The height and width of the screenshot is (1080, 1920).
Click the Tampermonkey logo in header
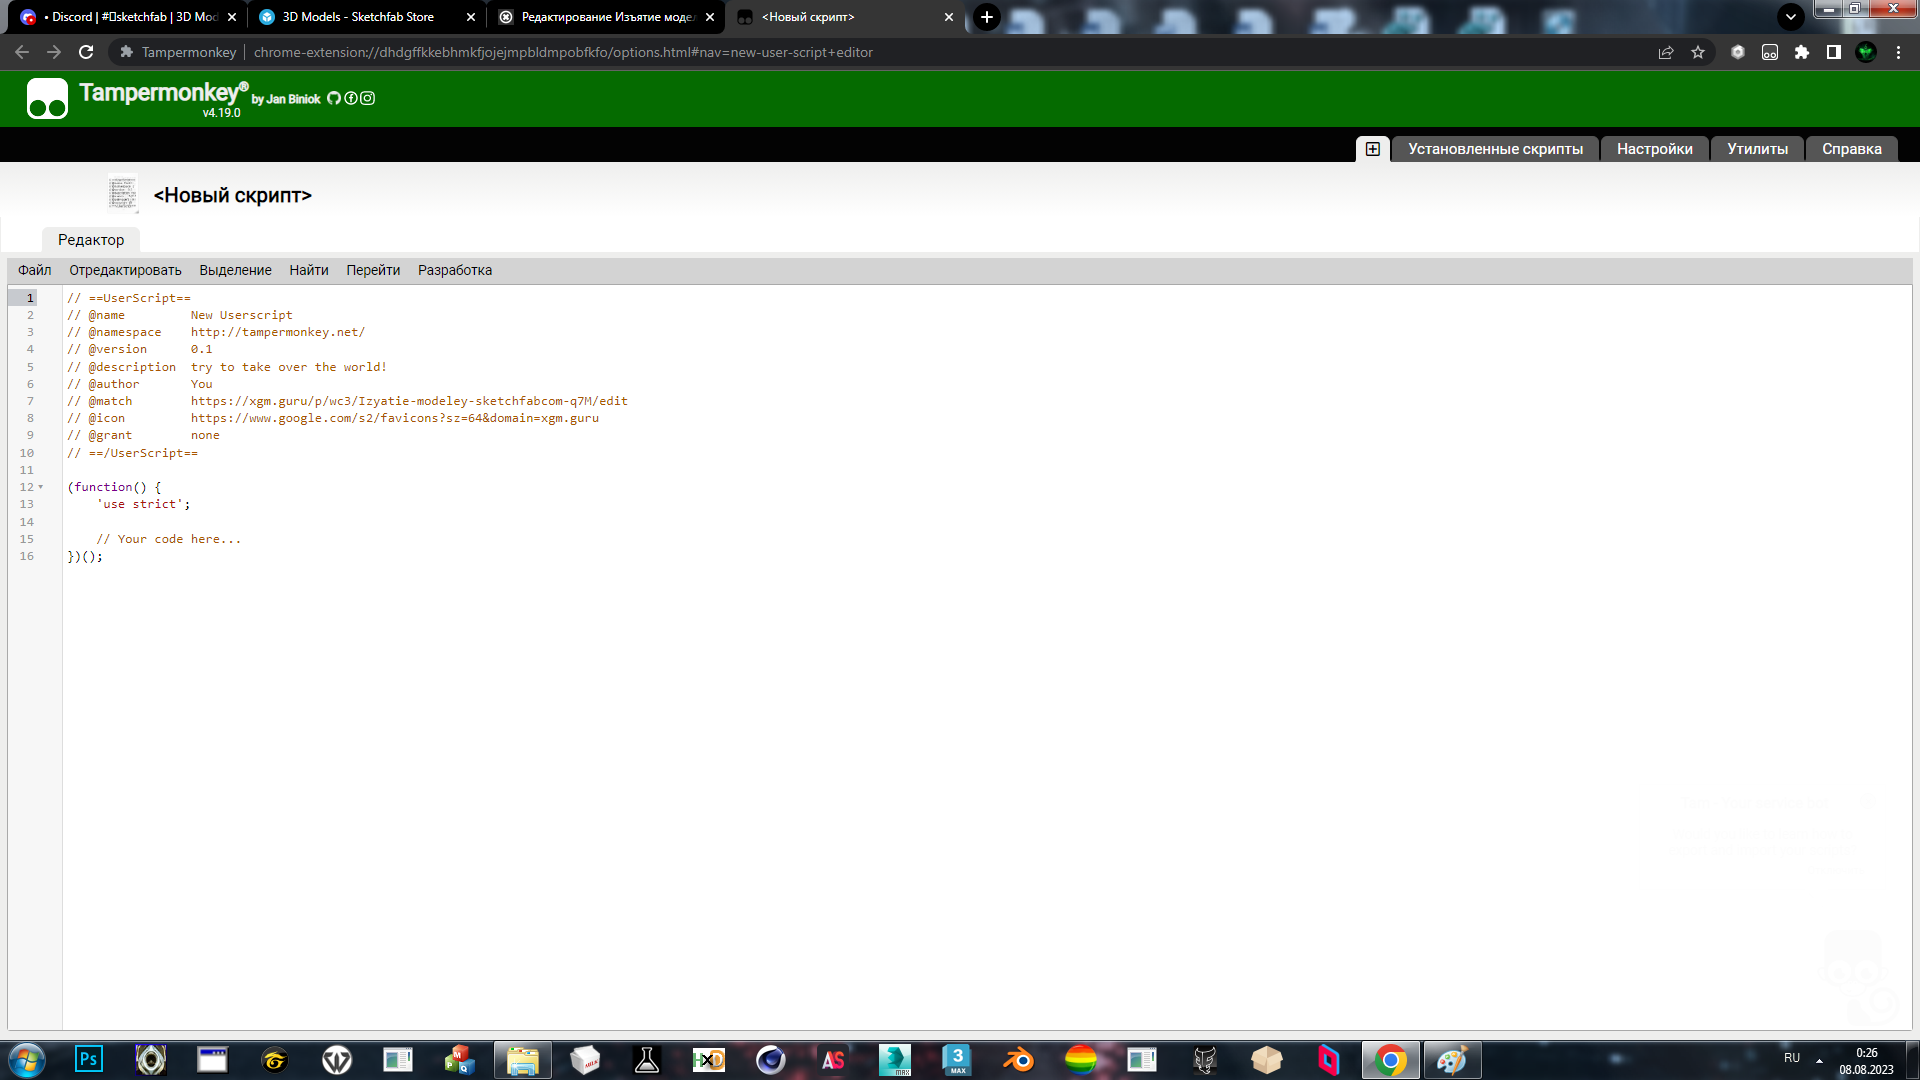pos(47,98)
